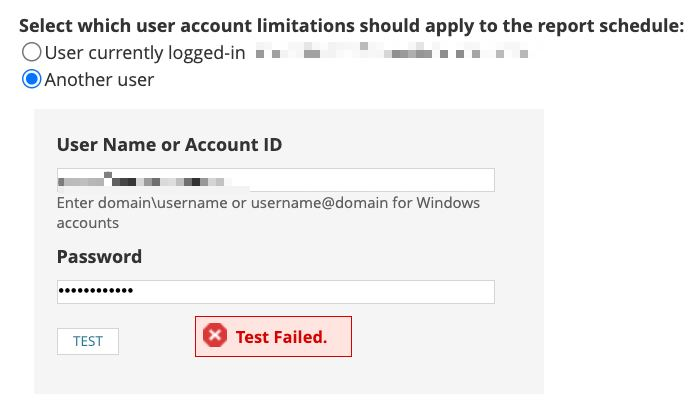Click the "Password" field label
This screenshot has height=414, width=694.
pyautogui.click(x=99, y=257)
